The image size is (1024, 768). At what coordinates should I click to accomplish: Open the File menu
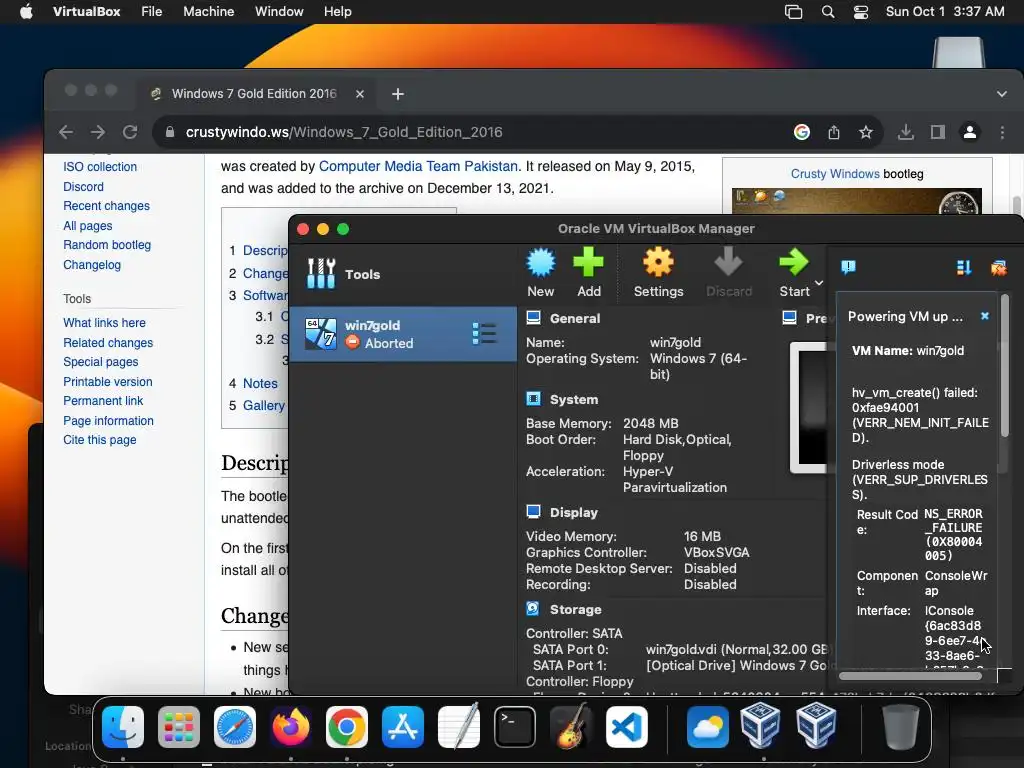(152, 12)
